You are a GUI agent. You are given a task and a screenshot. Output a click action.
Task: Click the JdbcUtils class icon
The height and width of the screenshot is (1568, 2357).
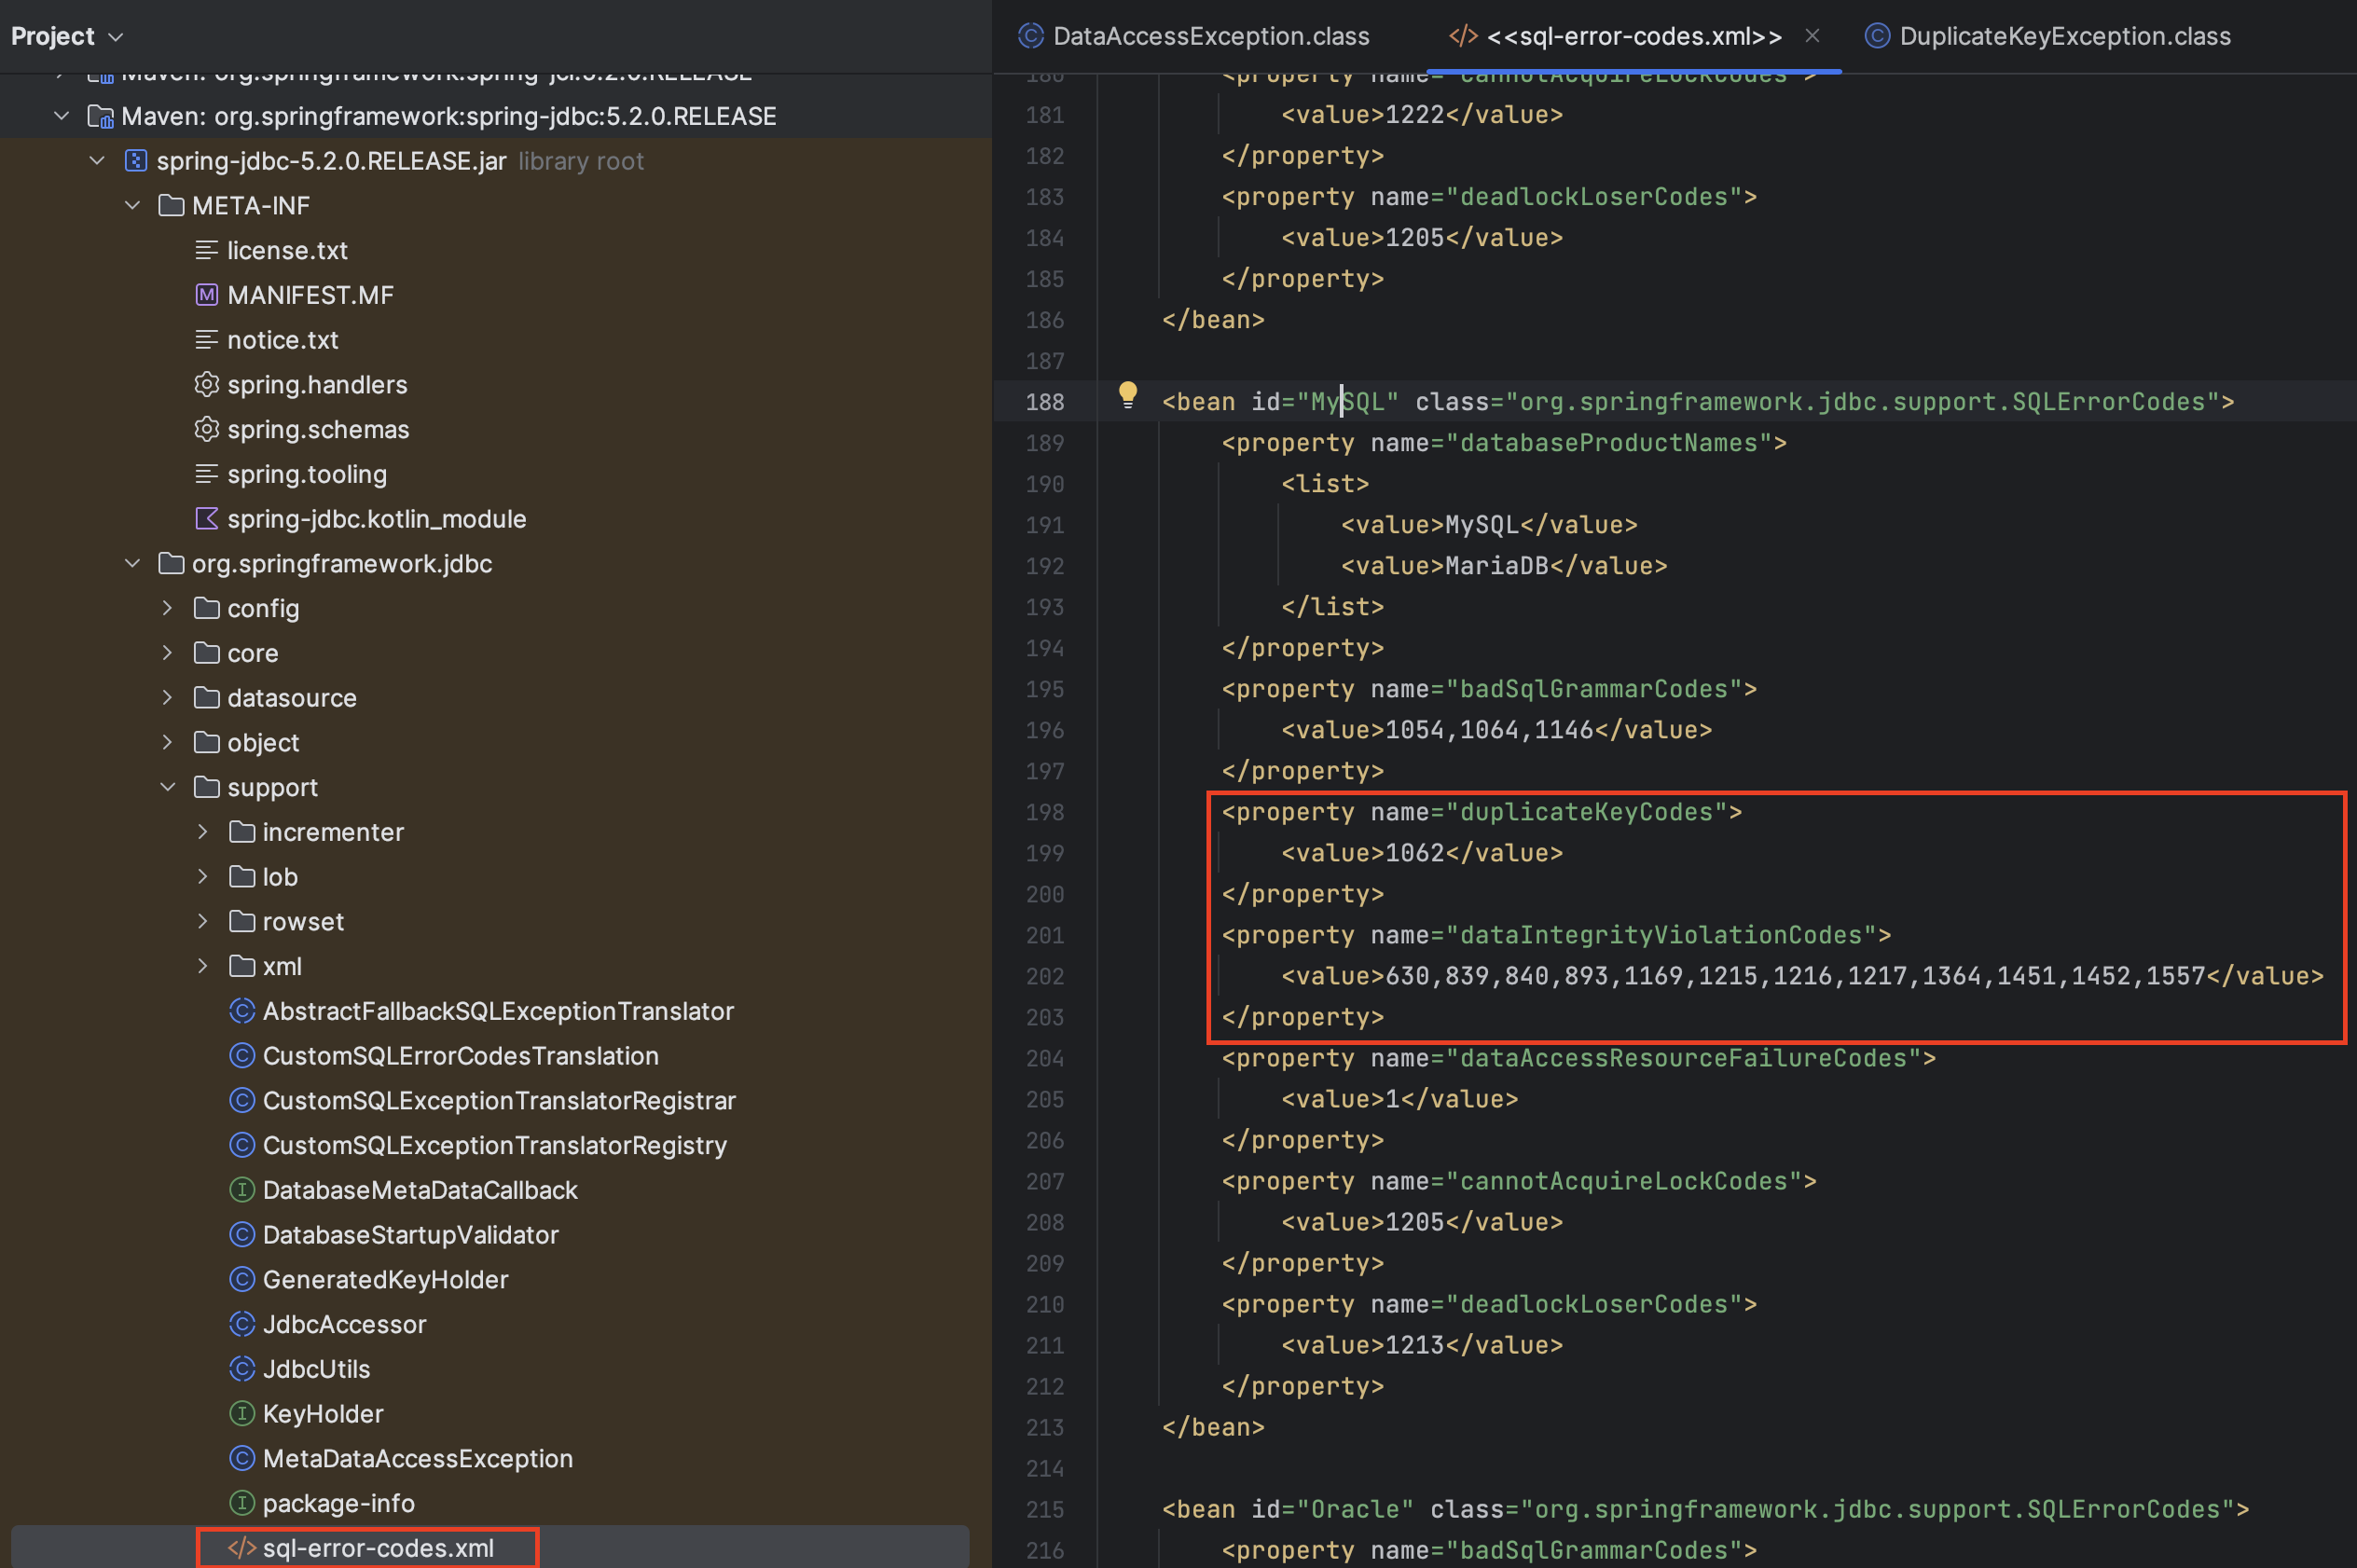point(241,1368)
